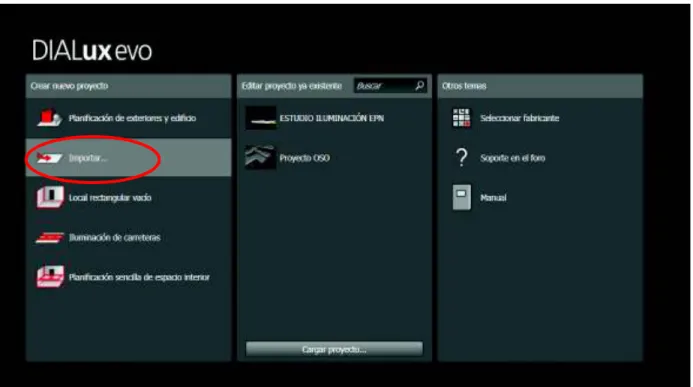Screen dimensions: 693x387
Task: Click the question mark forum support icon
Action: pos(461,157)
